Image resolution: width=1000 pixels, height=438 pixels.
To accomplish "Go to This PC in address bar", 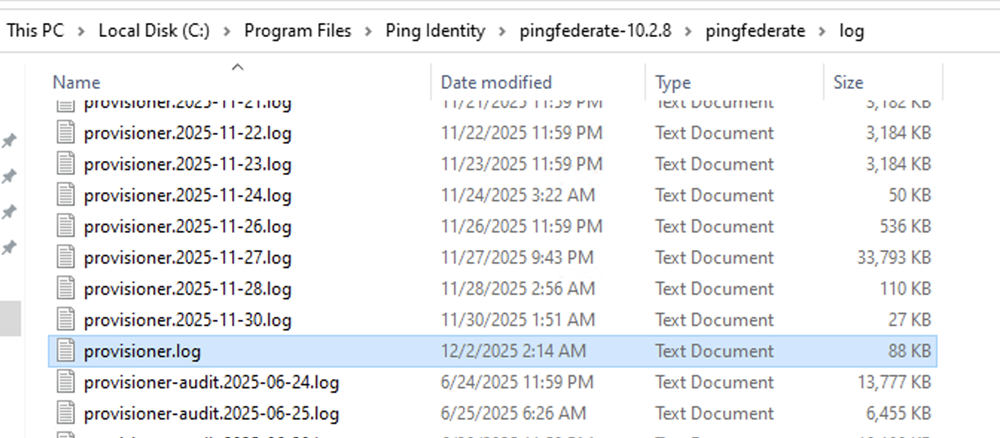I will (35, 31).
